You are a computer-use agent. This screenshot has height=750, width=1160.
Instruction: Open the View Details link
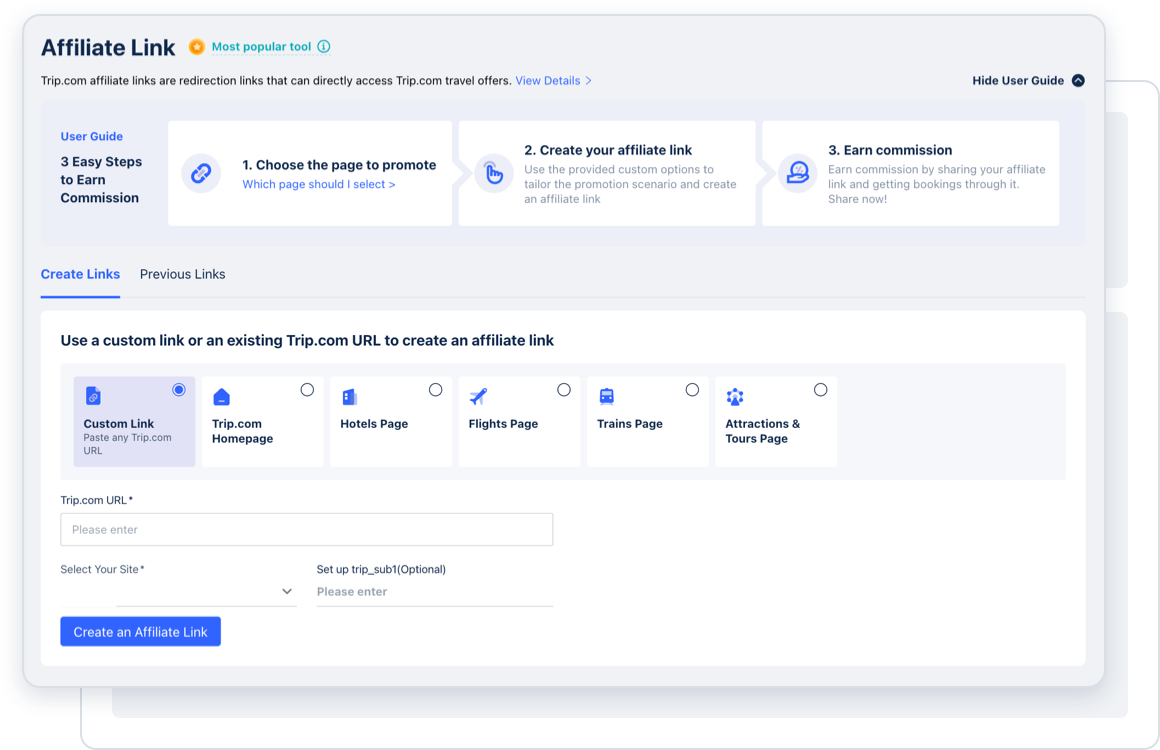[x=553, y=81]
